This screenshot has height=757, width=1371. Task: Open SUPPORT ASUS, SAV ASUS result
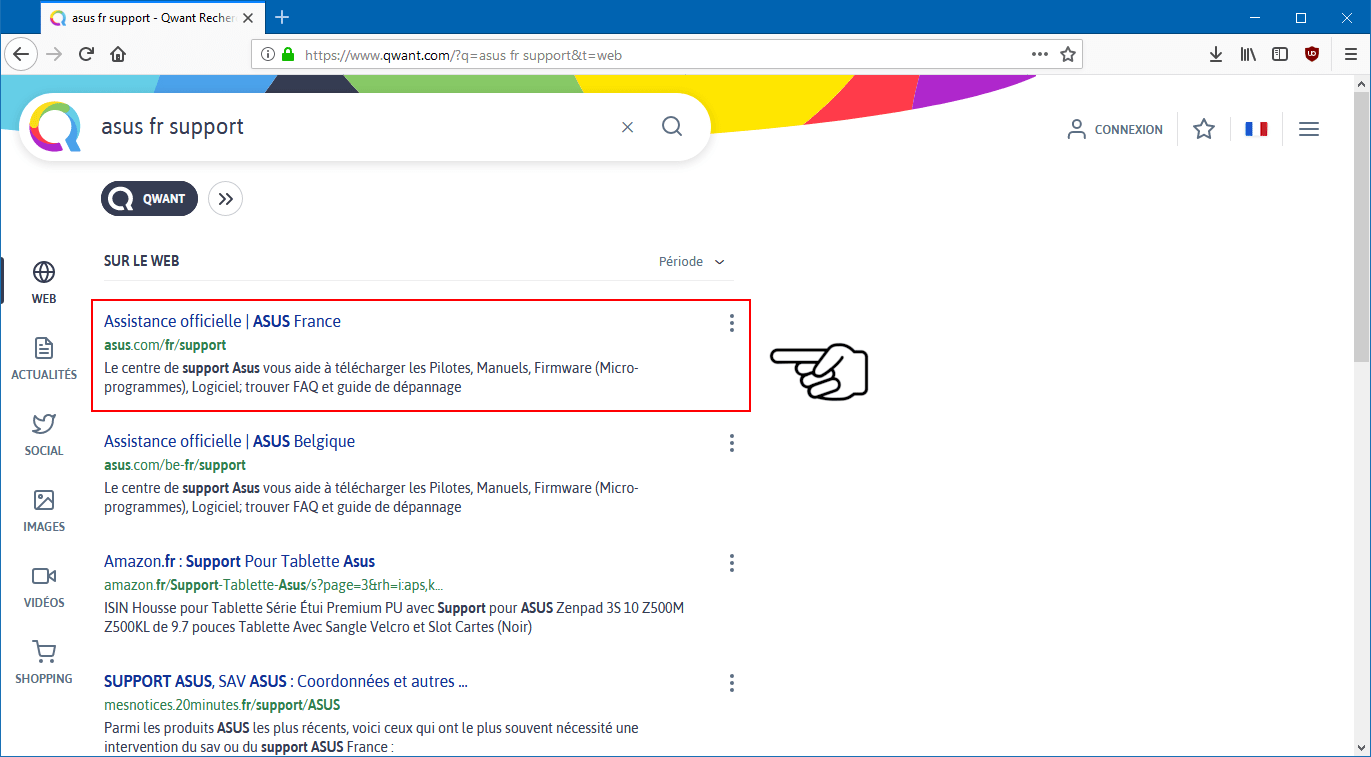tap(286, 681)
